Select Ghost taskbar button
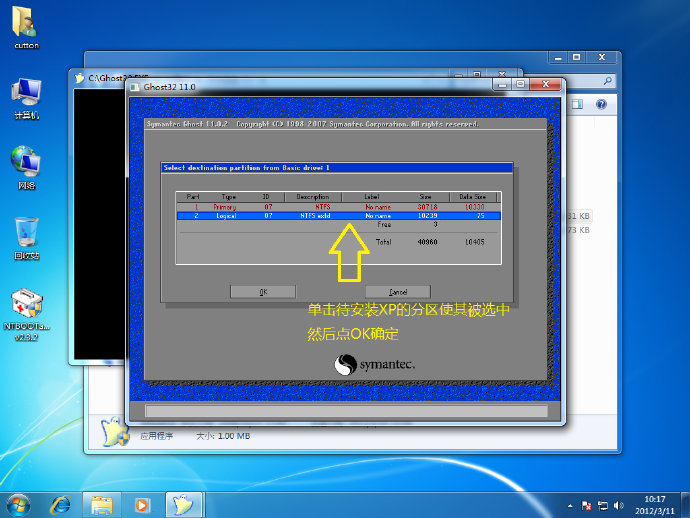The image size is (690, 518). (x=184, y=505)
